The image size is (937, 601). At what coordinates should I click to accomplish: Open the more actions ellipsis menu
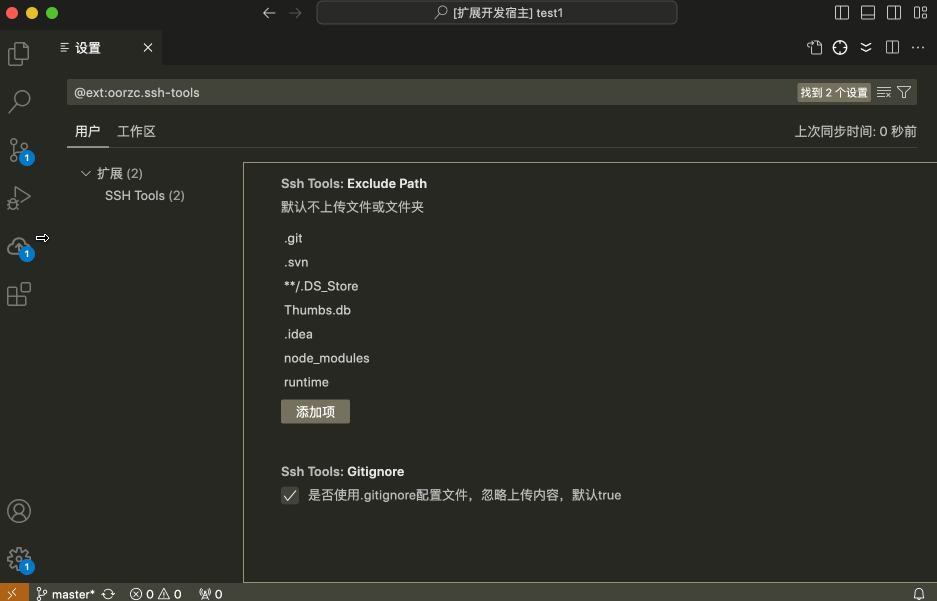coord(918,47)
